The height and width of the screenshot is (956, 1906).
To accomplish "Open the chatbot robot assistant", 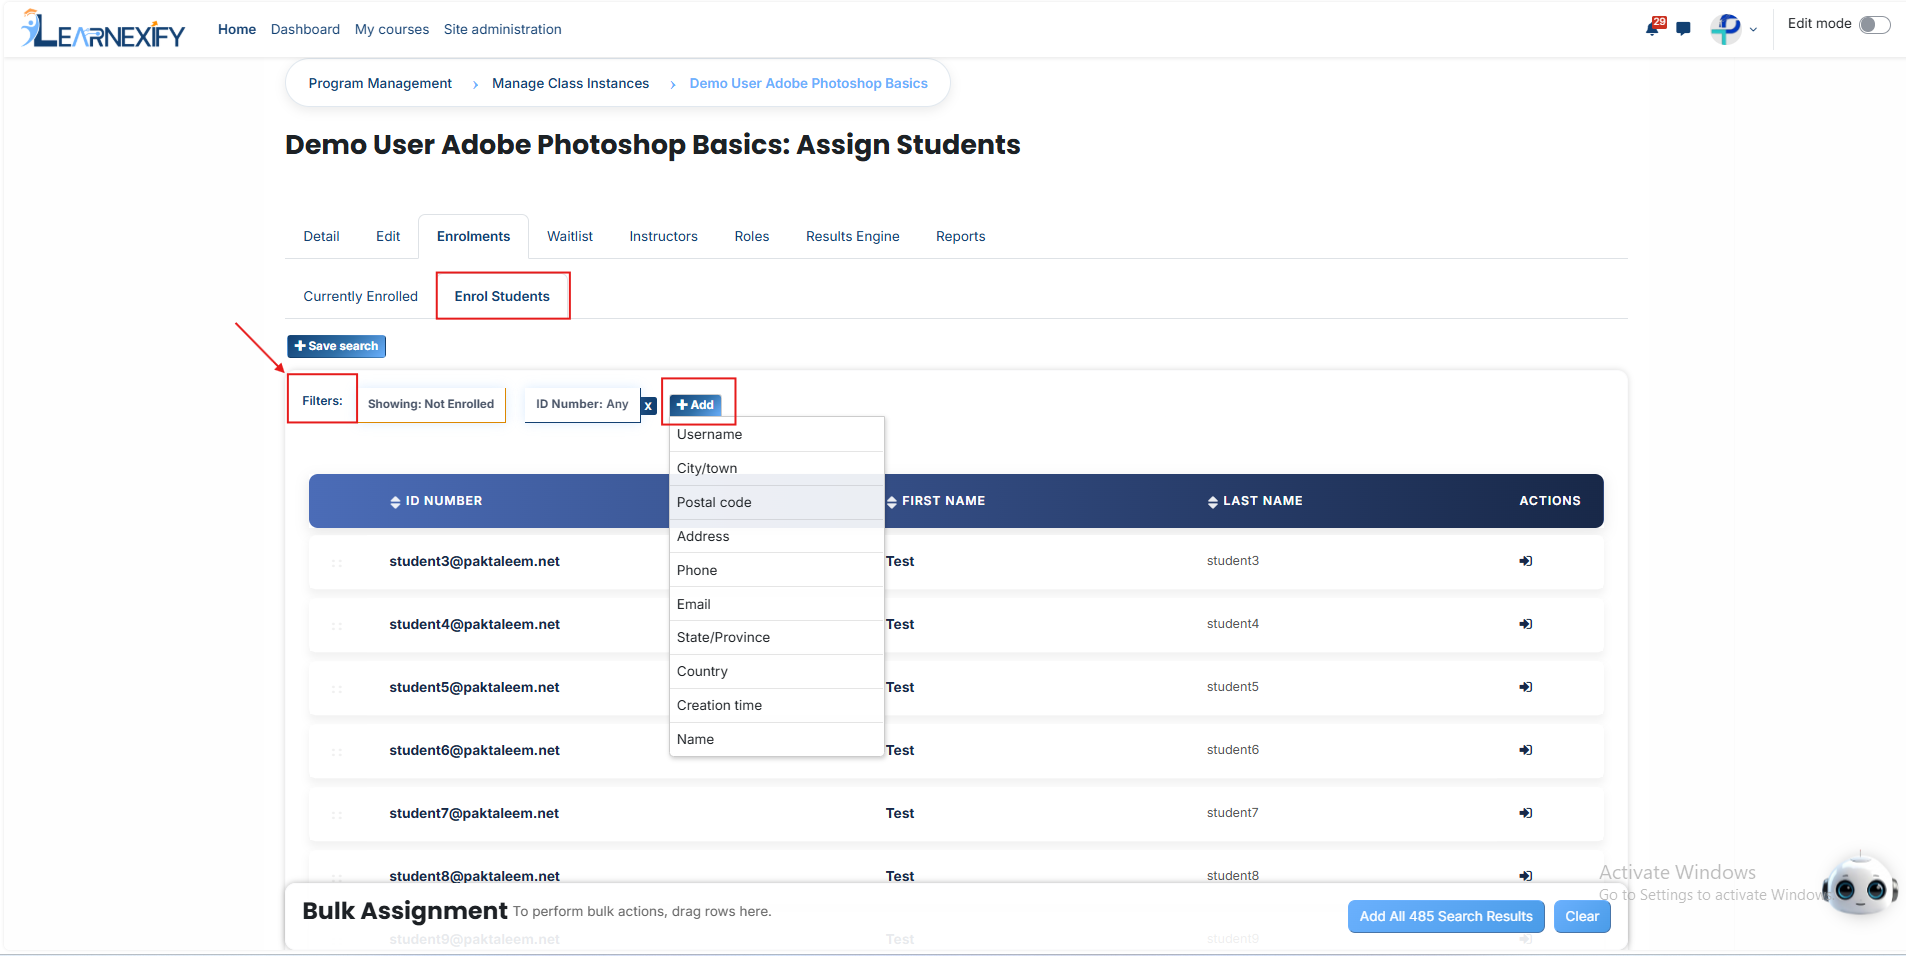I will coord(1860,885).
